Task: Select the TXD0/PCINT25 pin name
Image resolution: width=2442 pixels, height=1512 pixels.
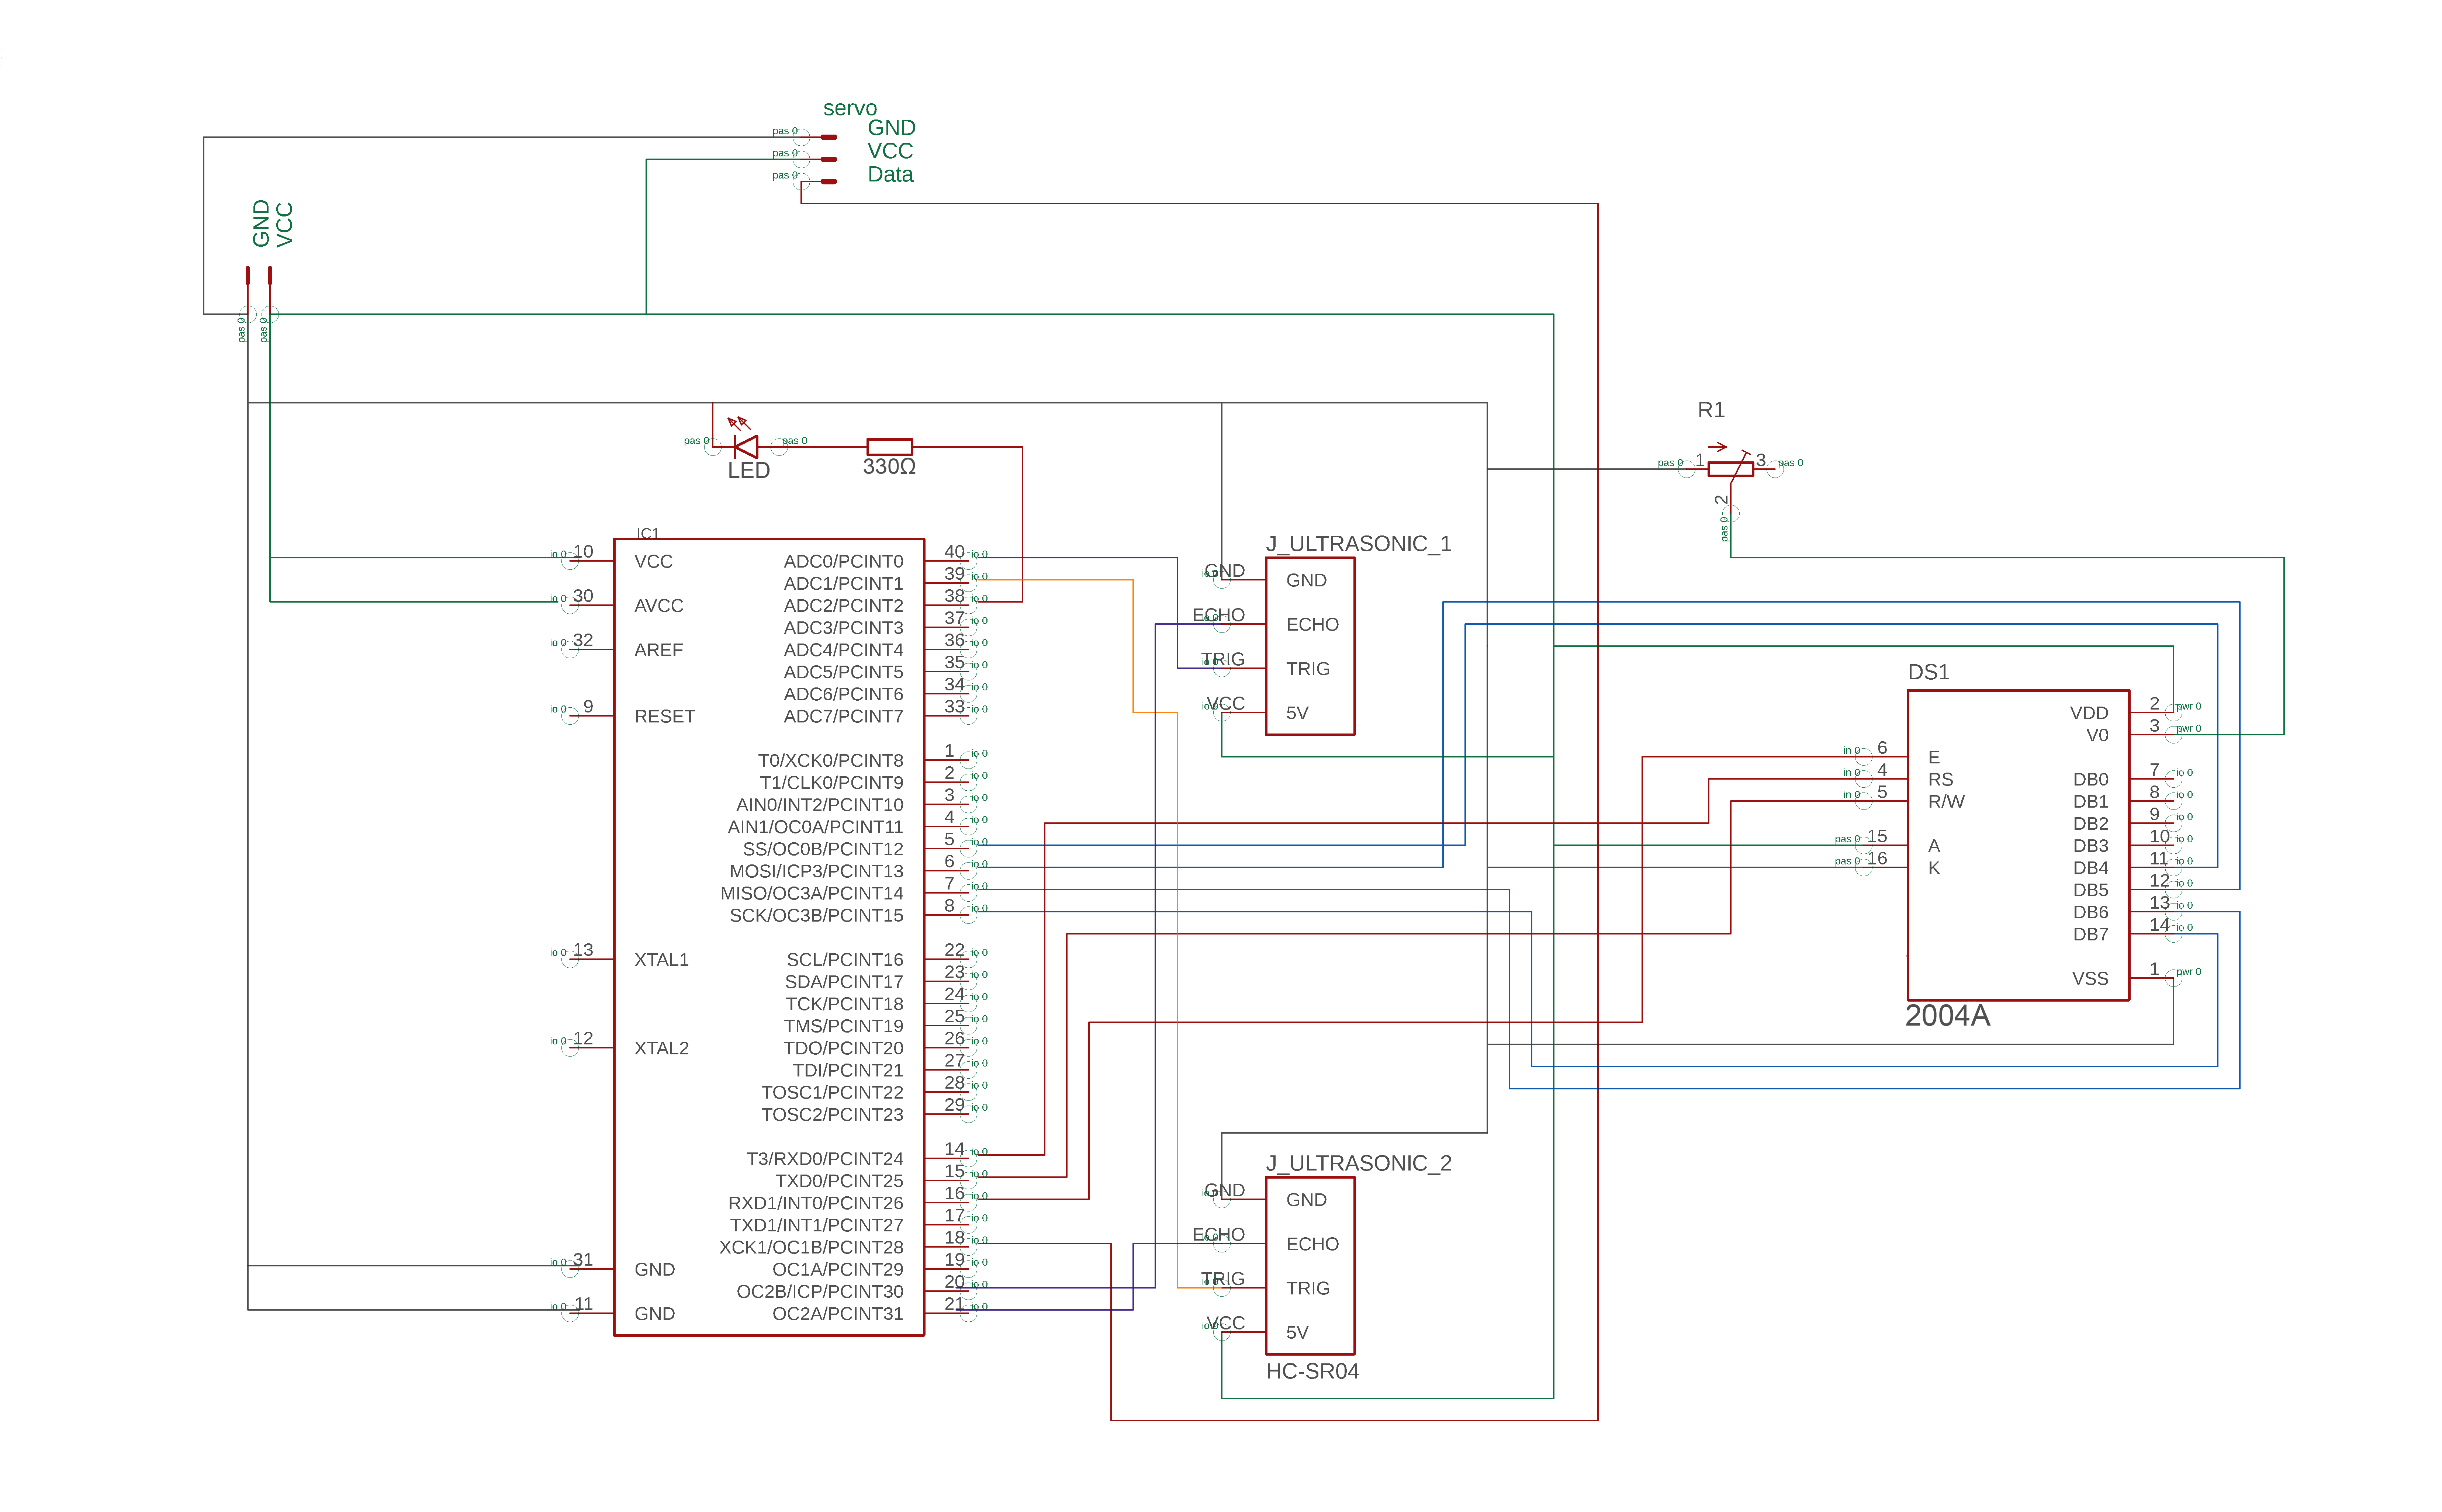Action: point(838,1181)
